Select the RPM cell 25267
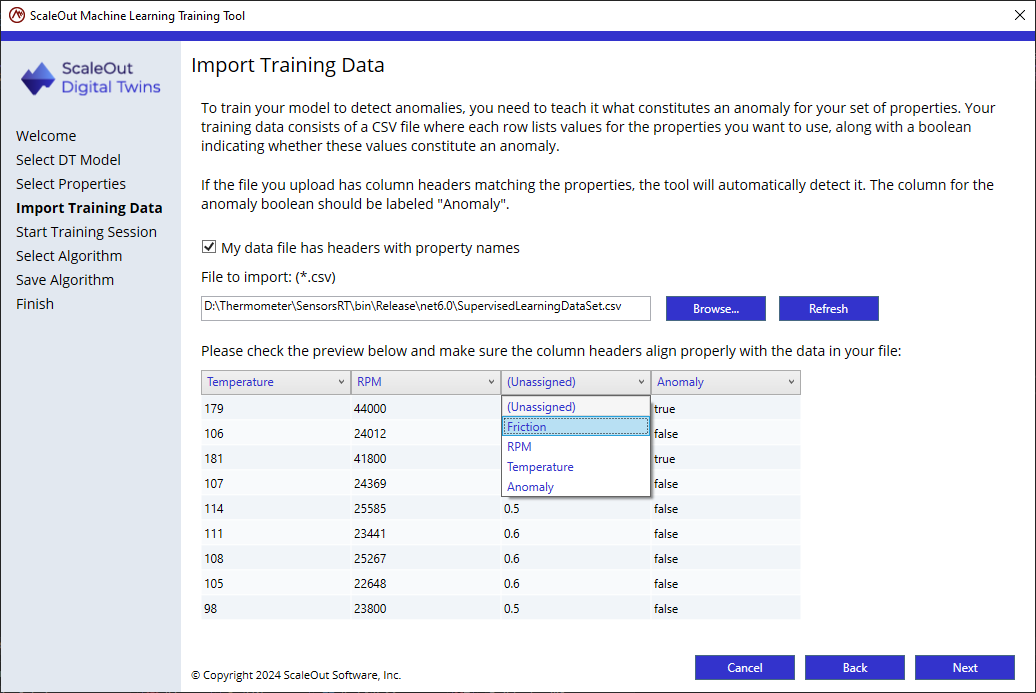The image size is (1036, 693). (426, 559)
